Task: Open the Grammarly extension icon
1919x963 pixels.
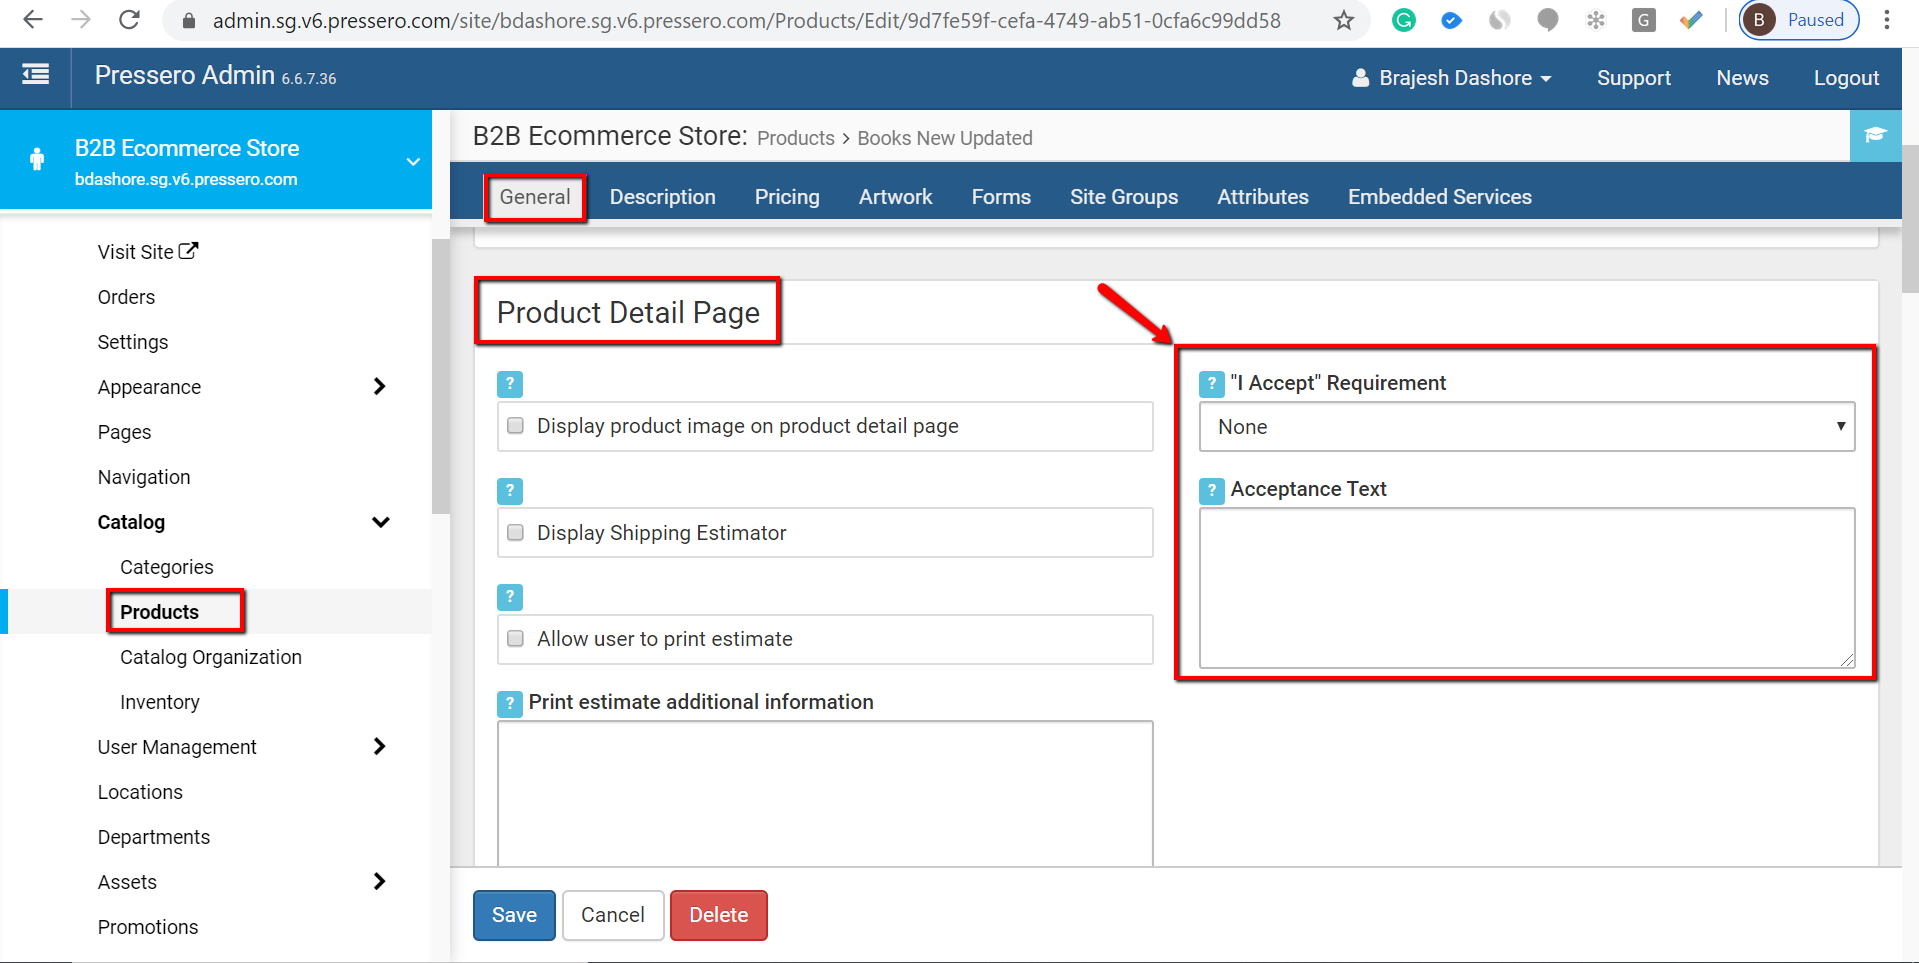Action: [x=1404, y=20]
